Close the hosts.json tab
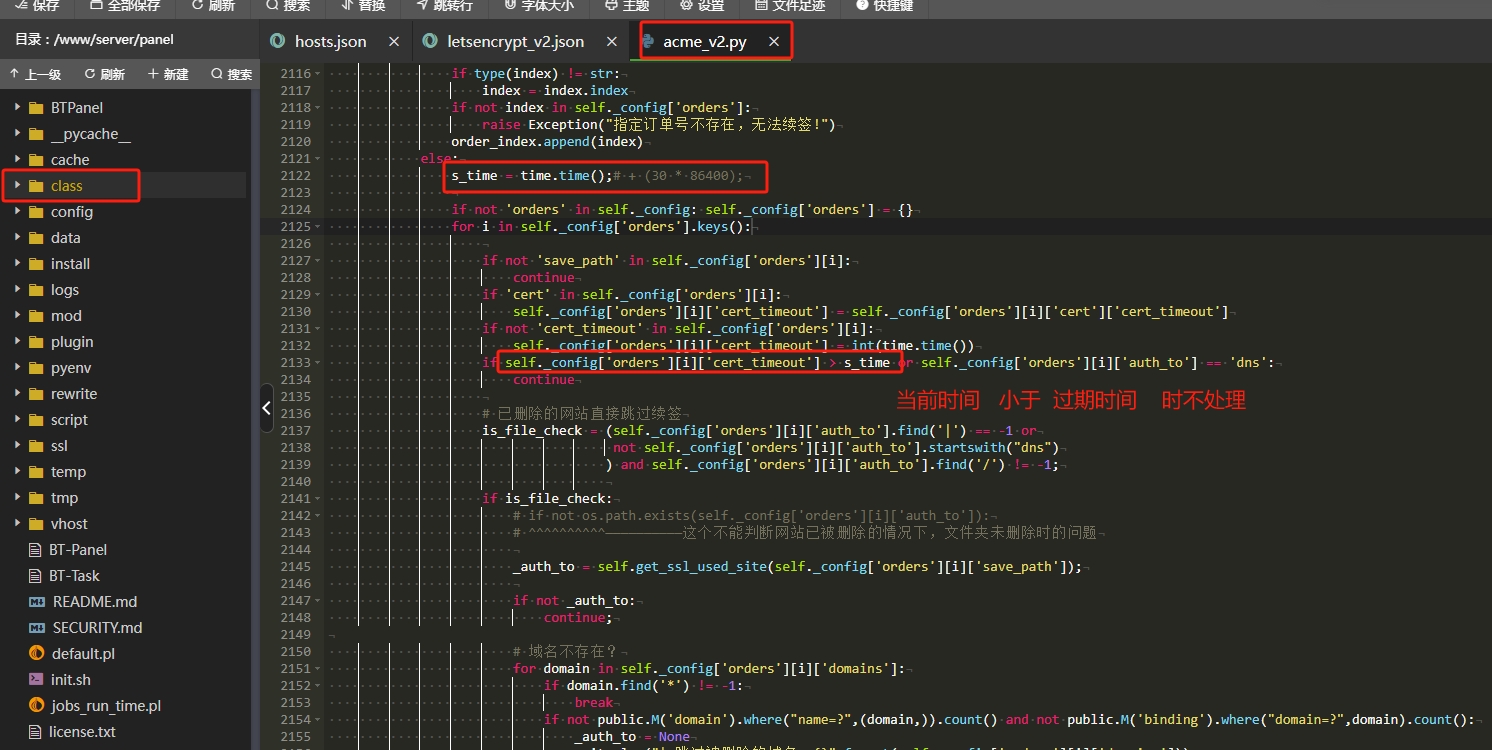1492x750 pixels. point(394,41)
